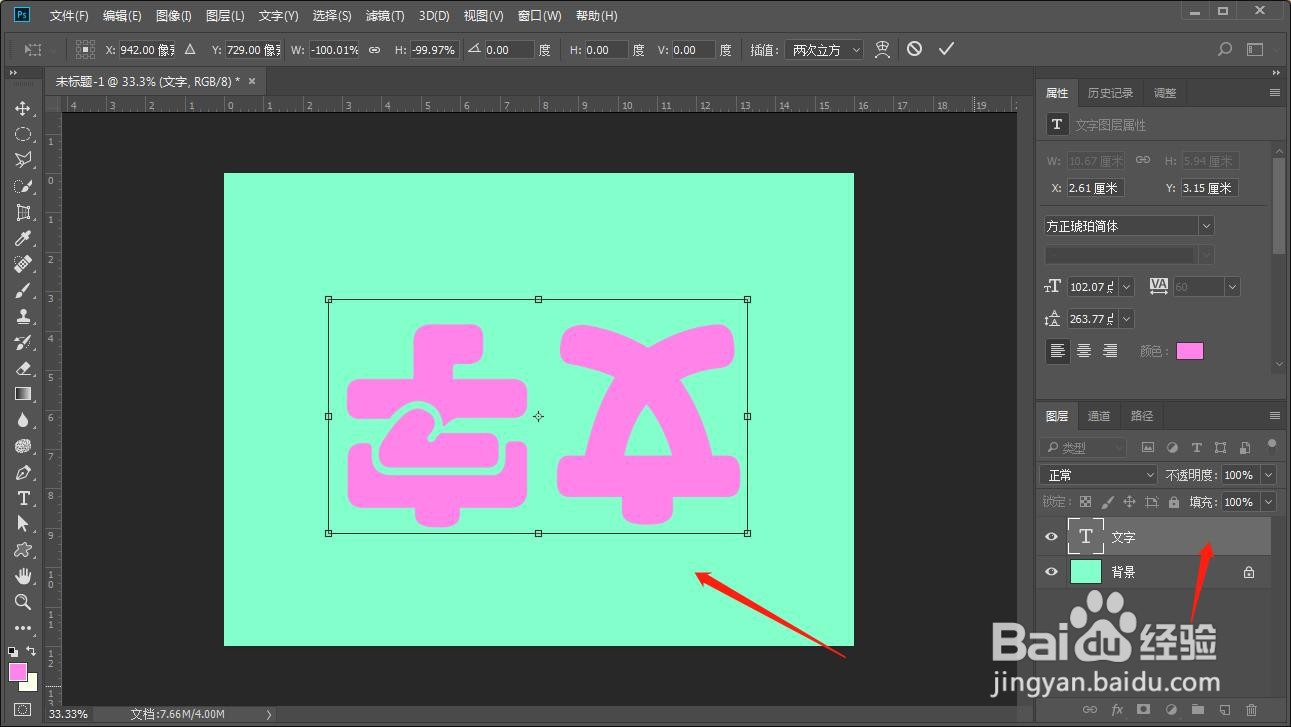Open the 图层(L) menu

(x=225, y=16)
